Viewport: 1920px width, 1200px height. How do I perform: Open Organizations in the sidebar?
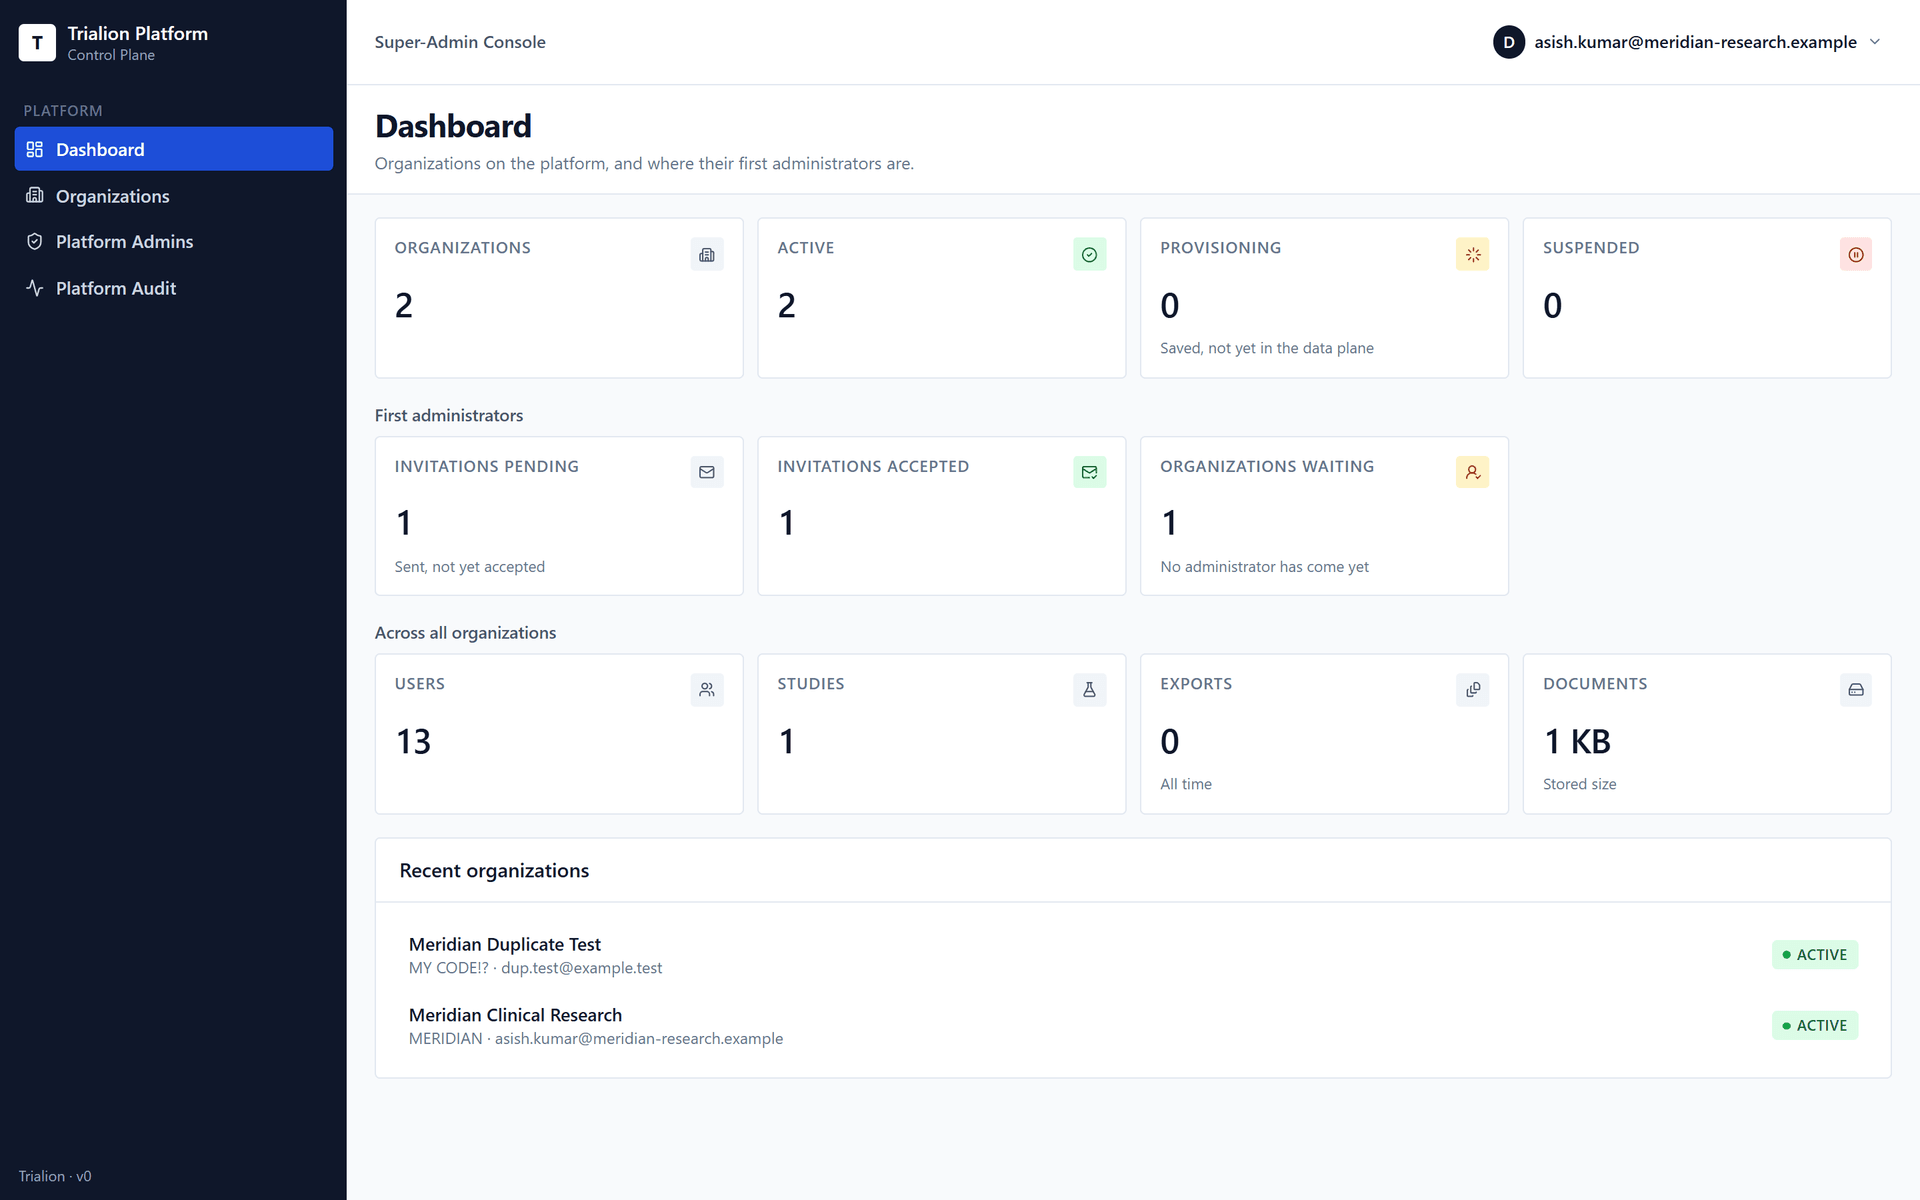tap(174, 196)
